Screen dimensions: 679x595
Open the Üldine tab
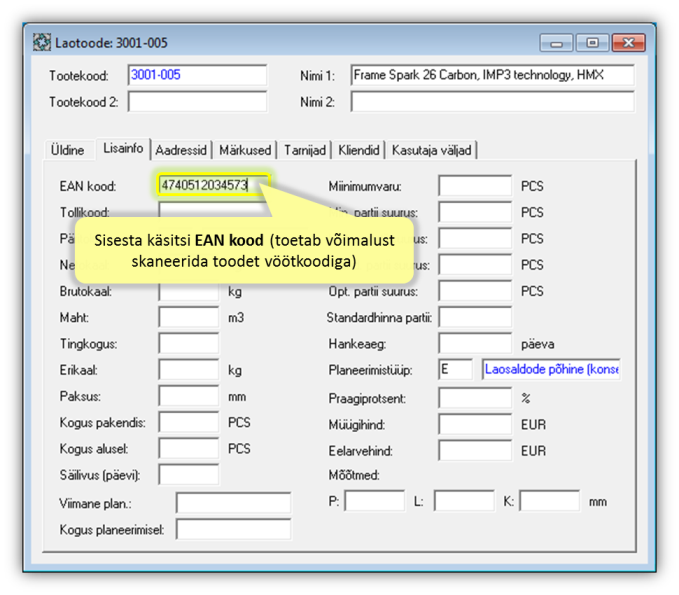pos(68,150)
